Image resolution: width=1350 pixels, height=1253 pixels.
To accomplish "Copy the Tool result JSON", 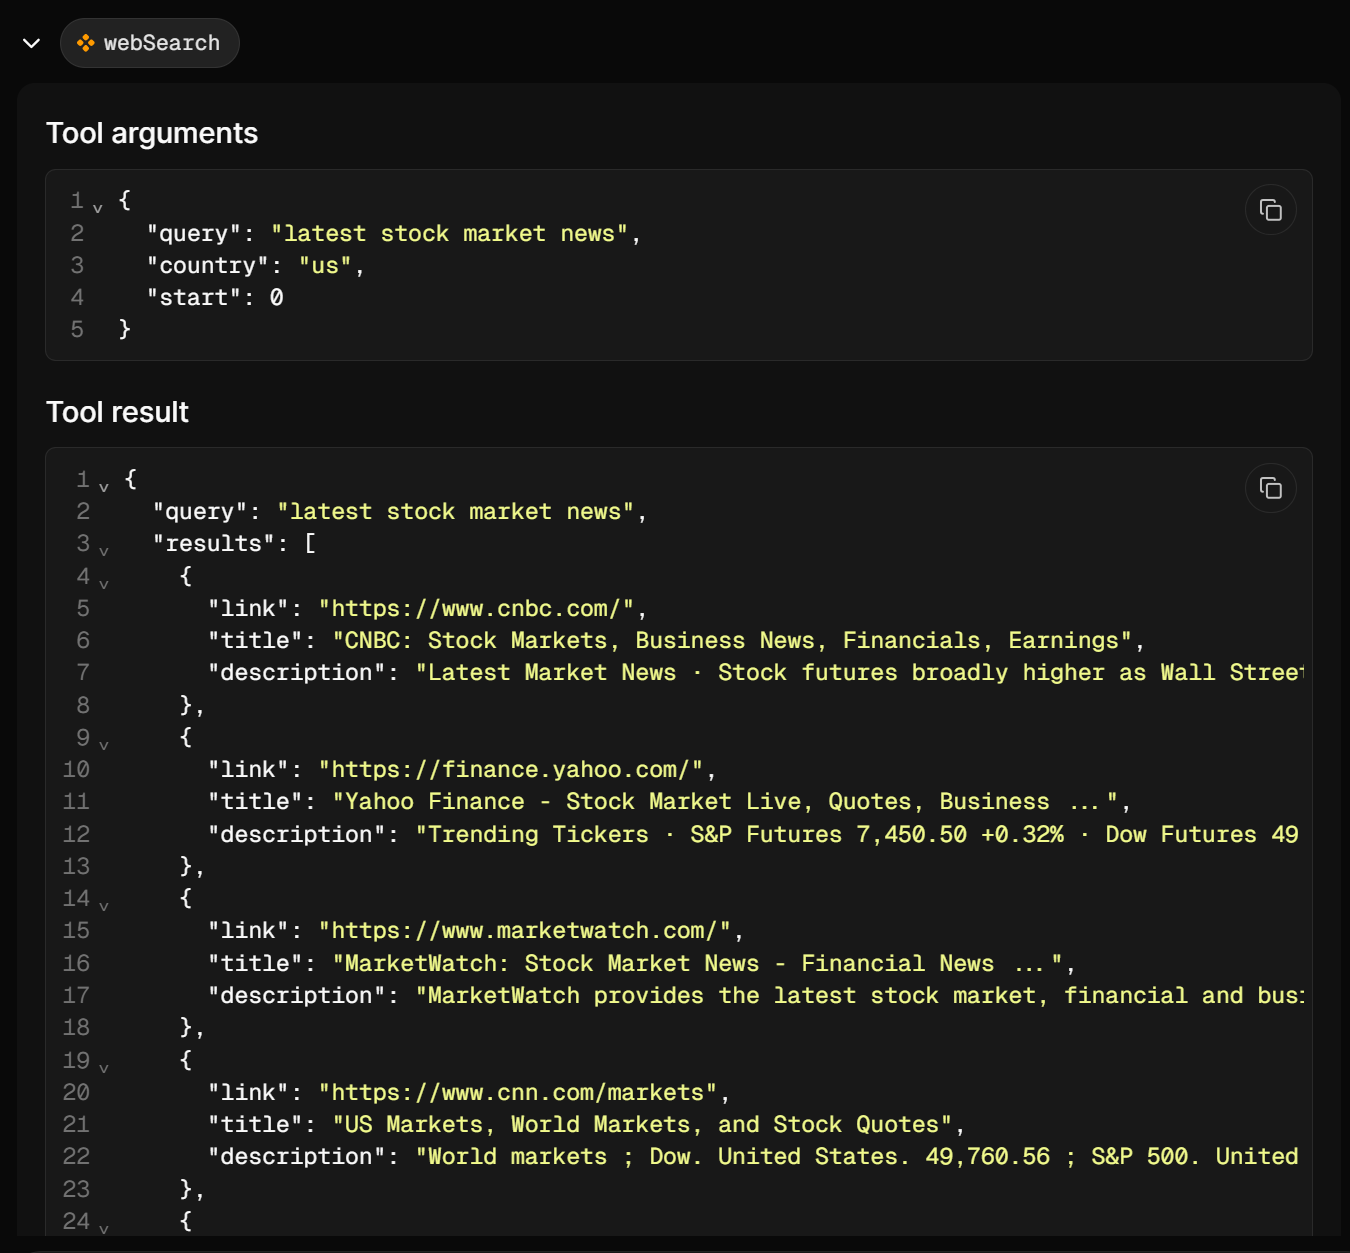I will point(1270,488).
